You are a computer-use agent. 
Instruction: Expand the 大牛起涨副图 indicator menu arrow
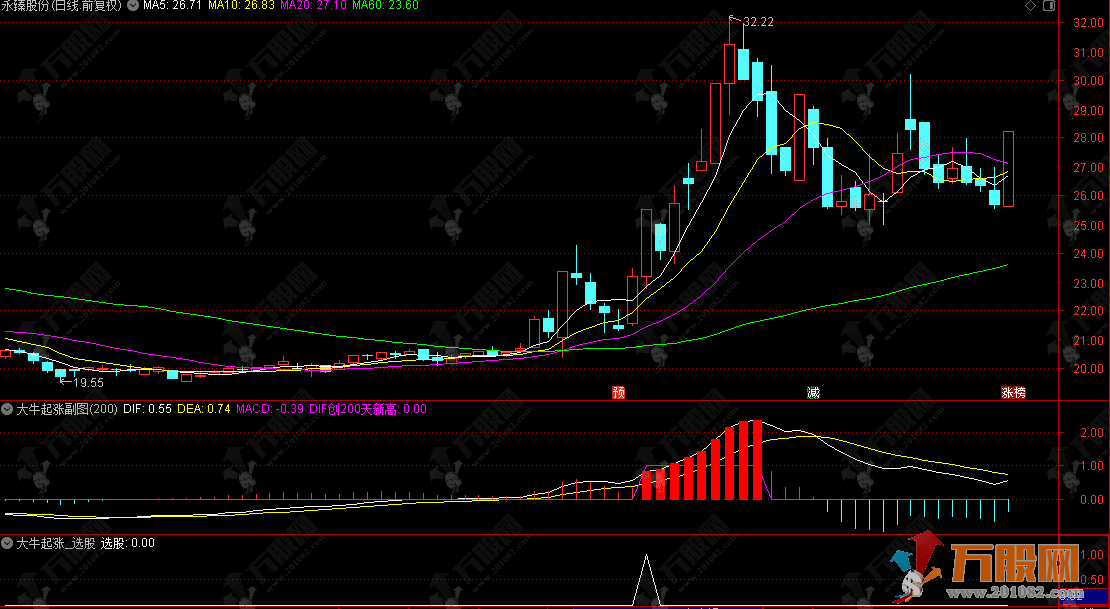click(7, 409)
